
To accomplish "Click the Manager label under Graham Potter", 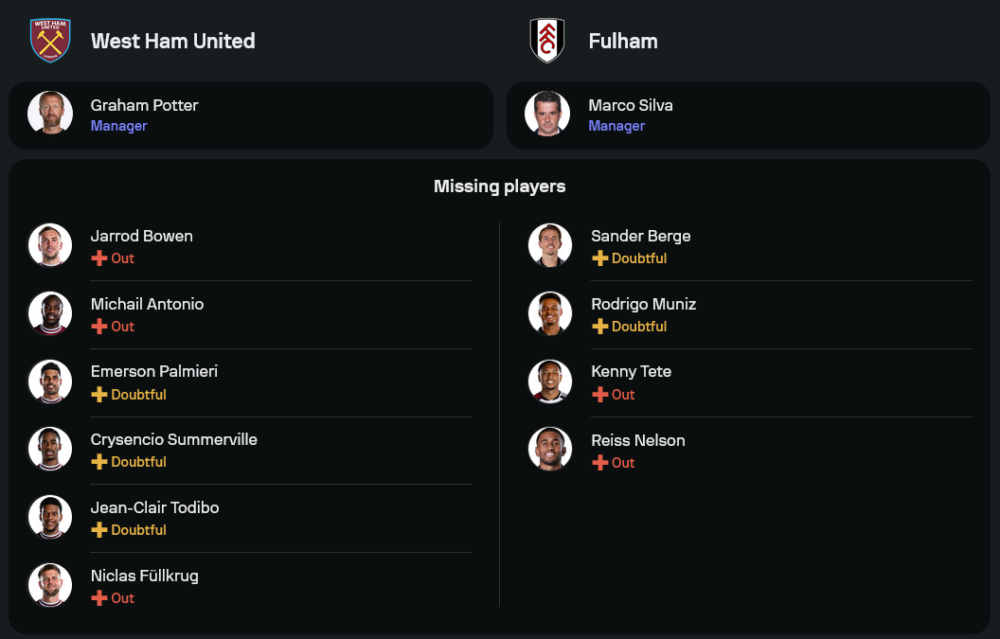I will point(119,126).
